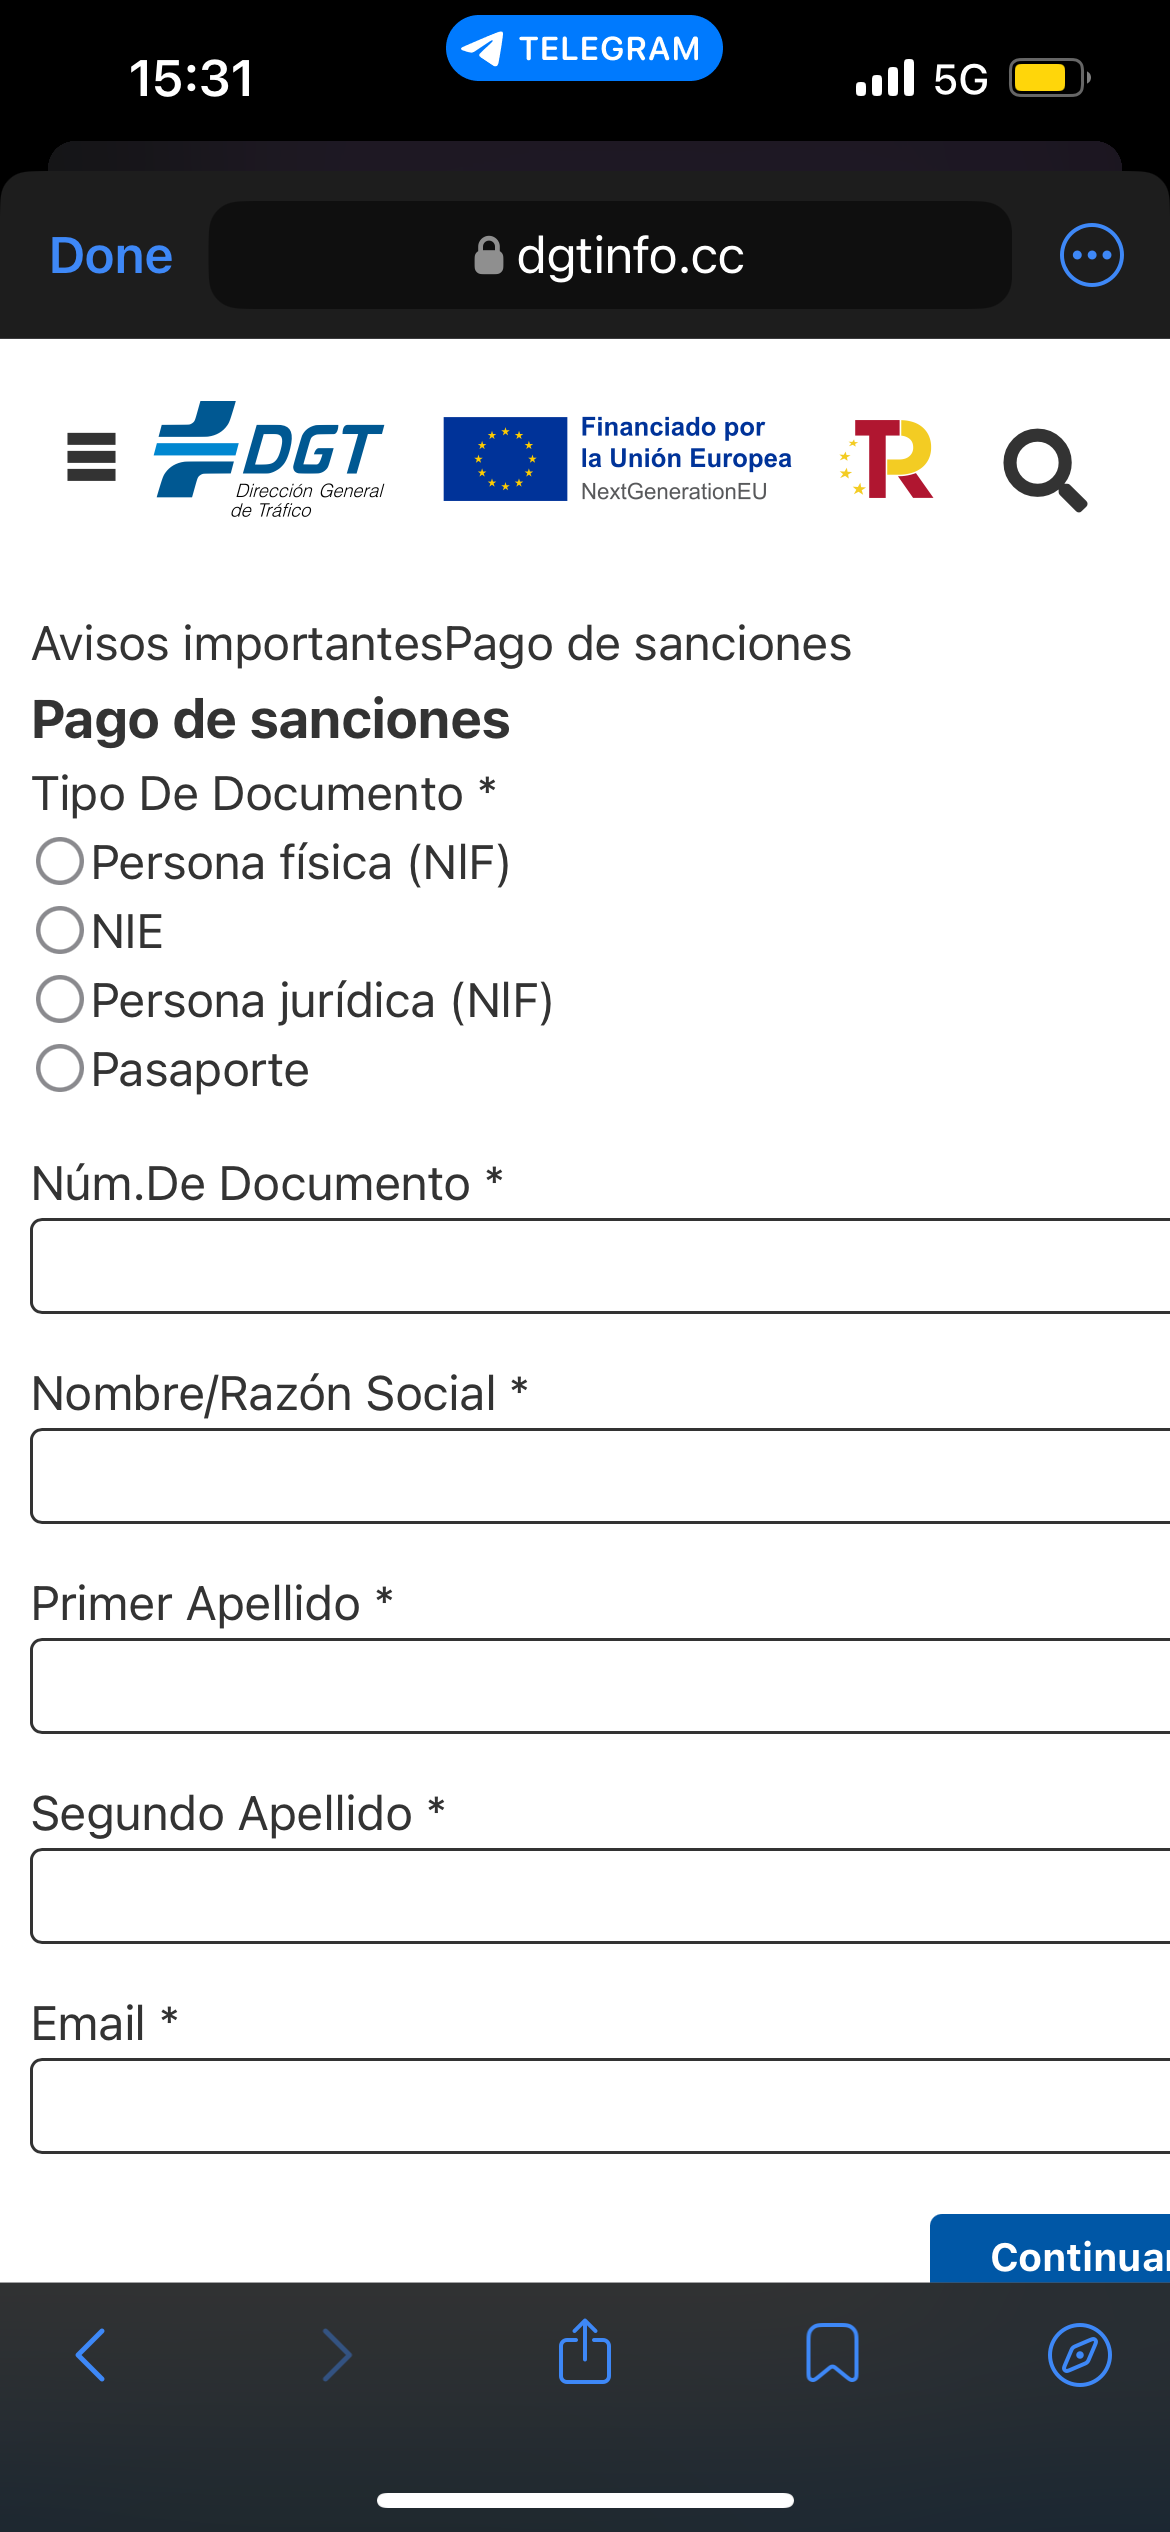Screen dimensions: 1170x2532
Task: Choose Persona jurídica (NIF) option
Action: [59, 999]
